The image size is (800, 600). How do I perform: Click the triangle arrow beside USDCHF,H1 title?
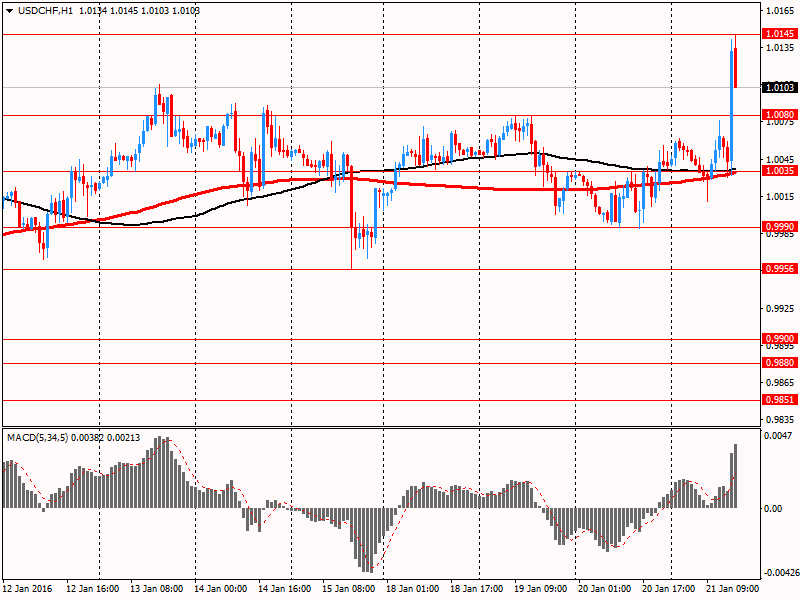[9, 10]
